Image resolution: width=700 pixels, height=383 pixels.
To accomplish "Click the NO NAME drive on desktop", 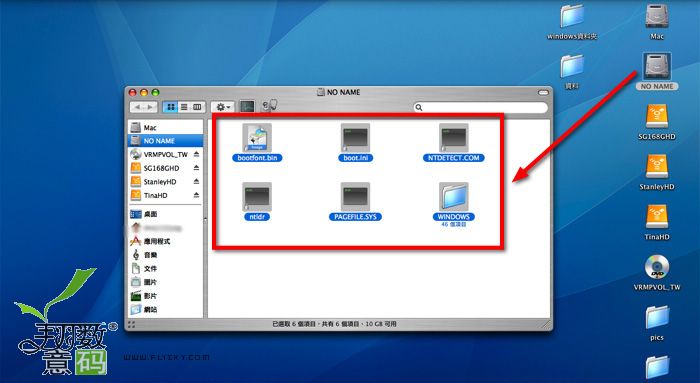I will [657, 67].
